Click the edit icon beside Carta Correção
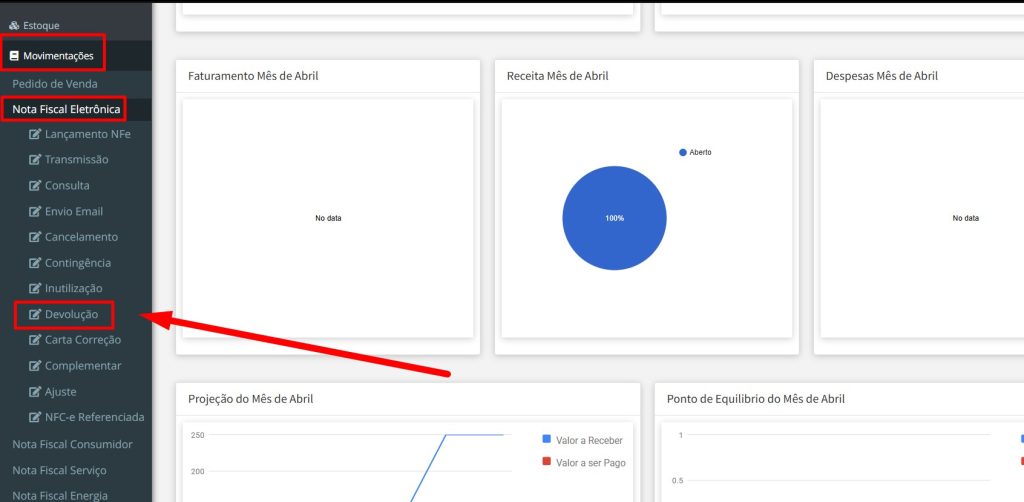The height and width of the screenshot is (502, 1024). pos(35,340)
